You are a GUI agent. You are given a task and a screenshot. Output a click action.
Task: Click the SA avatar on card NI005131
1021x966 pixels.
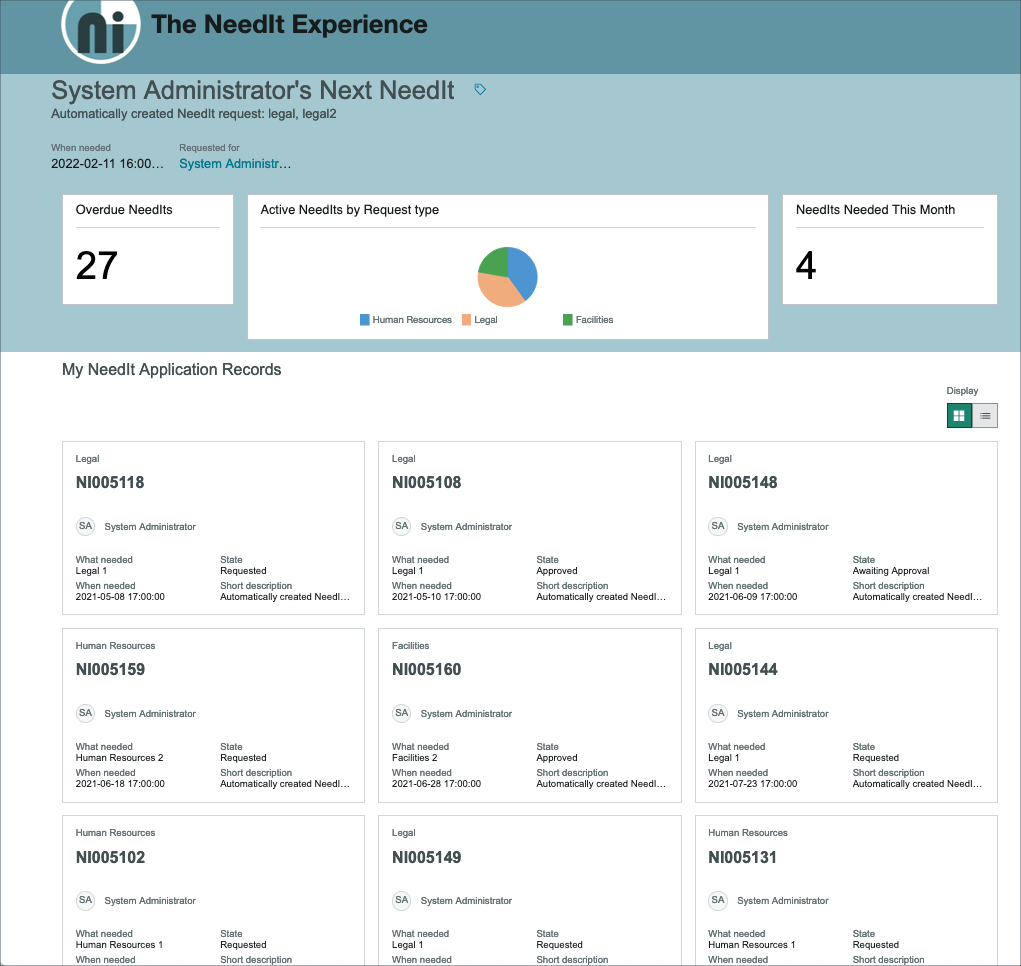pyautogui.click(x=718, y=900)
